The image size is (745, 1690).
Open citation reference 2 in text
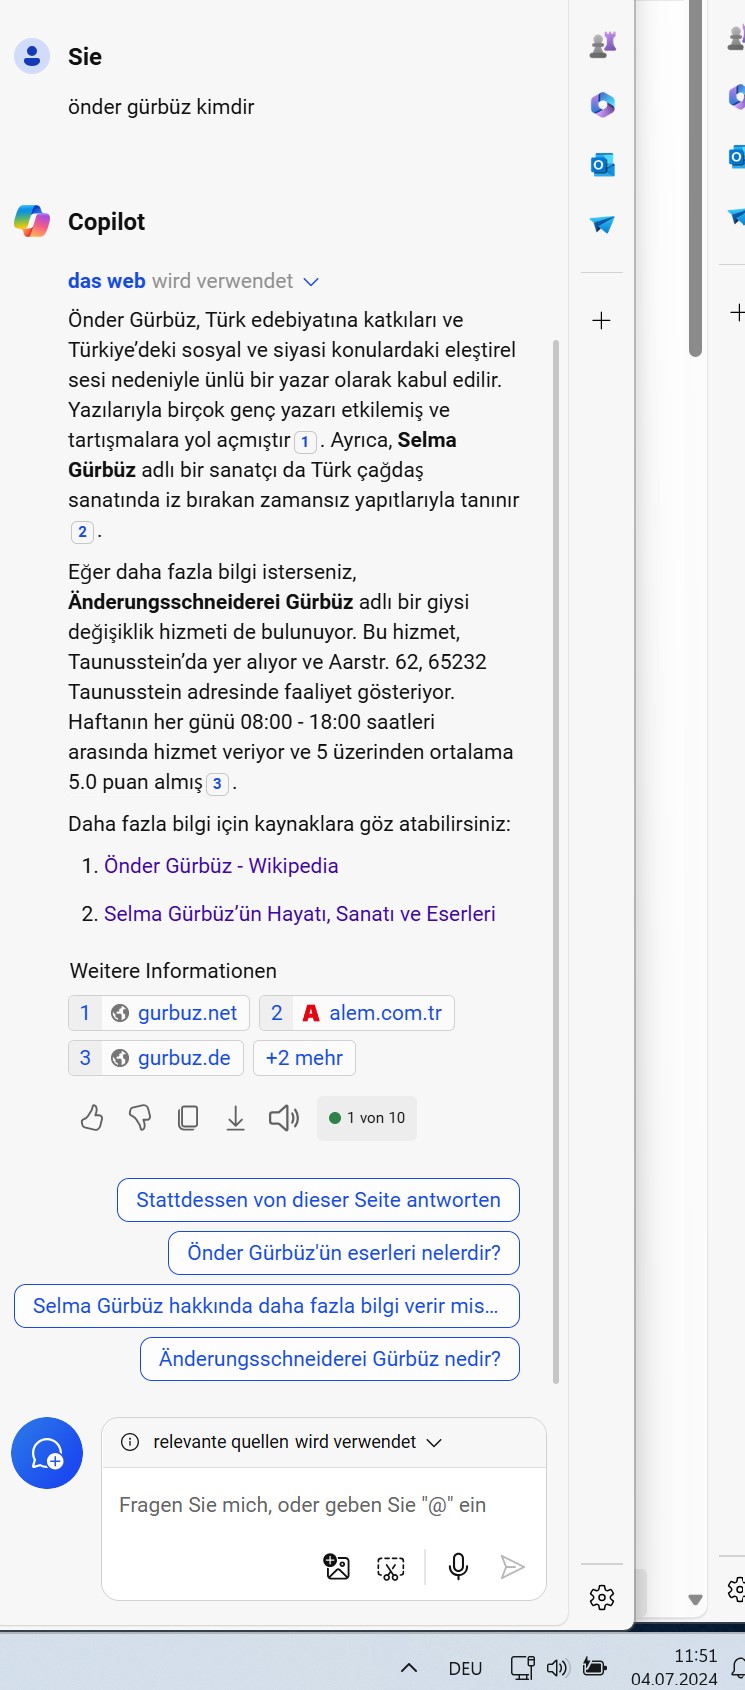82,532
